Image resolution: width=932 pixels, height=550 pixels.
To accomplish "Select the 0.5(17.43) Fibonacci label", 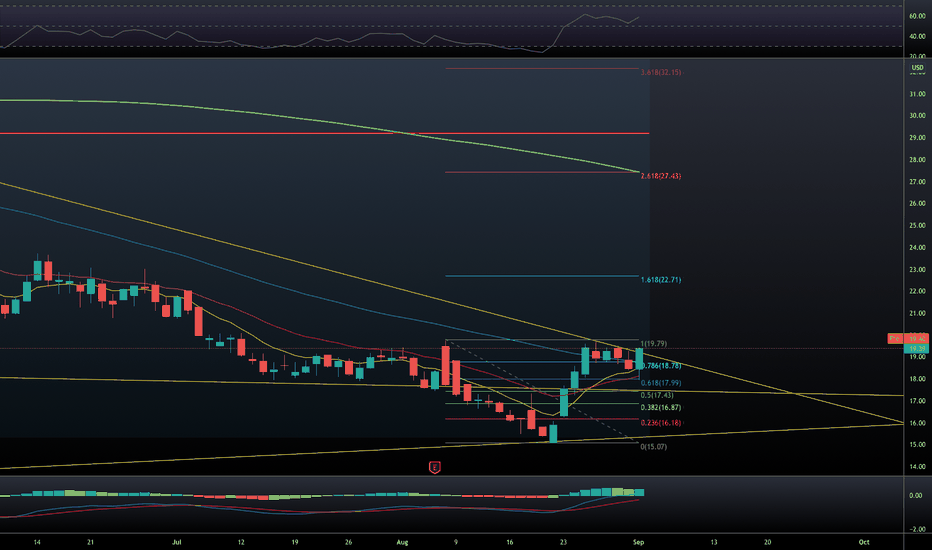I will (x=657, y=395).
